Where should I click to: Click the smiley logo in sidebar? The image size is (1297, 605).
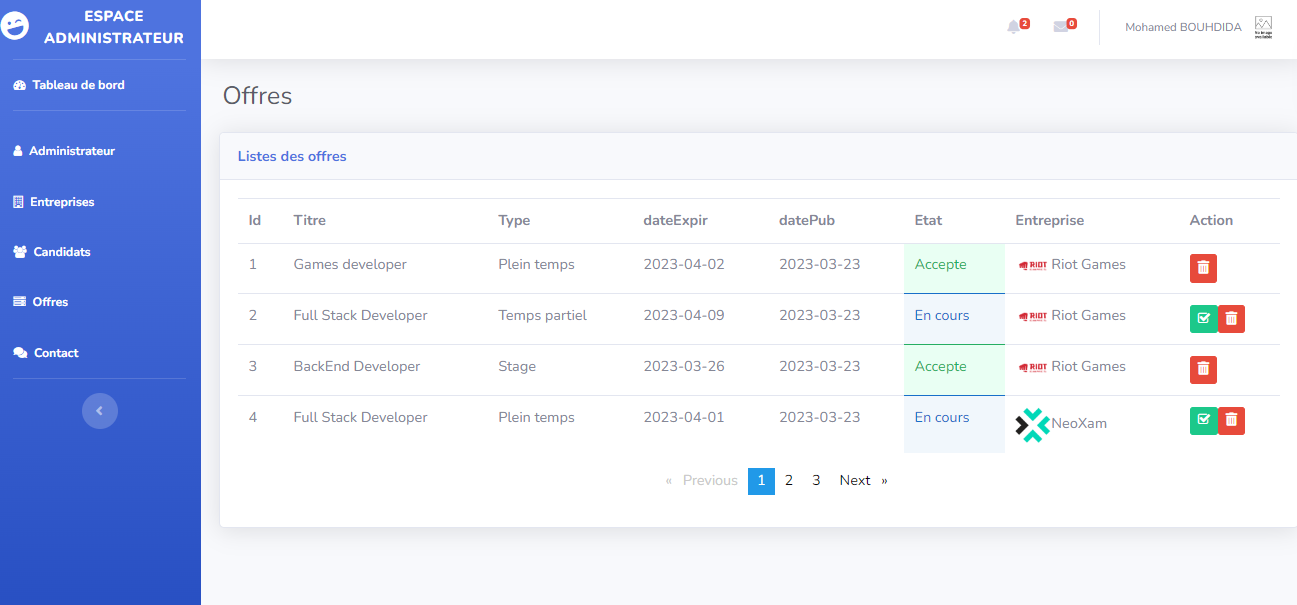point(16,27)
